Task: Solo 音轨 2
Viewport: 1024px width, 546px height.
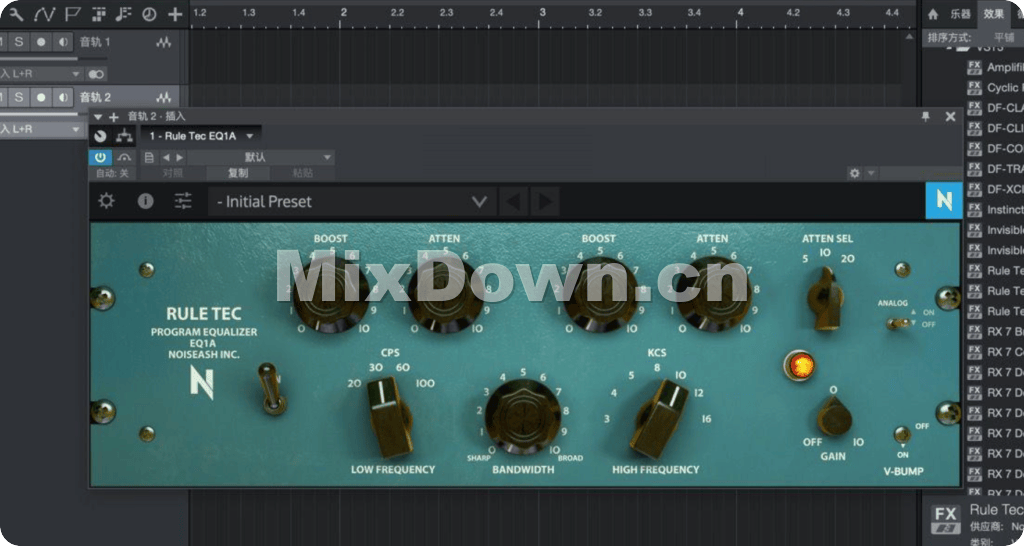Action: point(19,97)
